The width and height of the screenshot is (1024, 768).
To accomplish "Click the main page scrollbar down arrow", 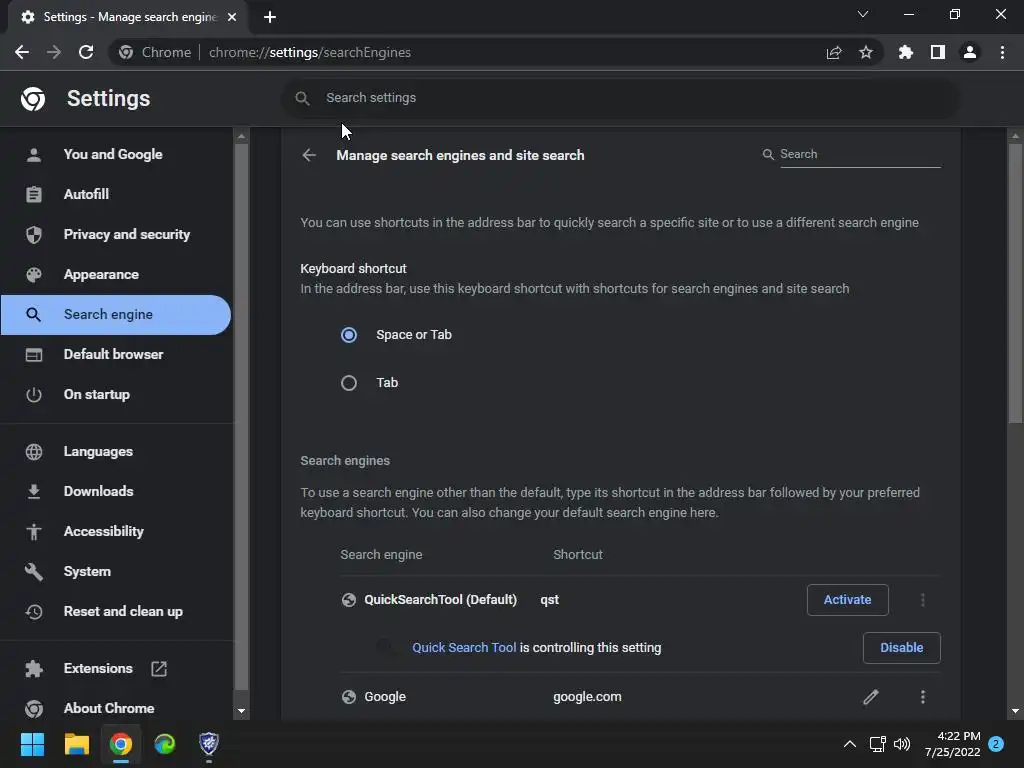I will pos(1015,711).
